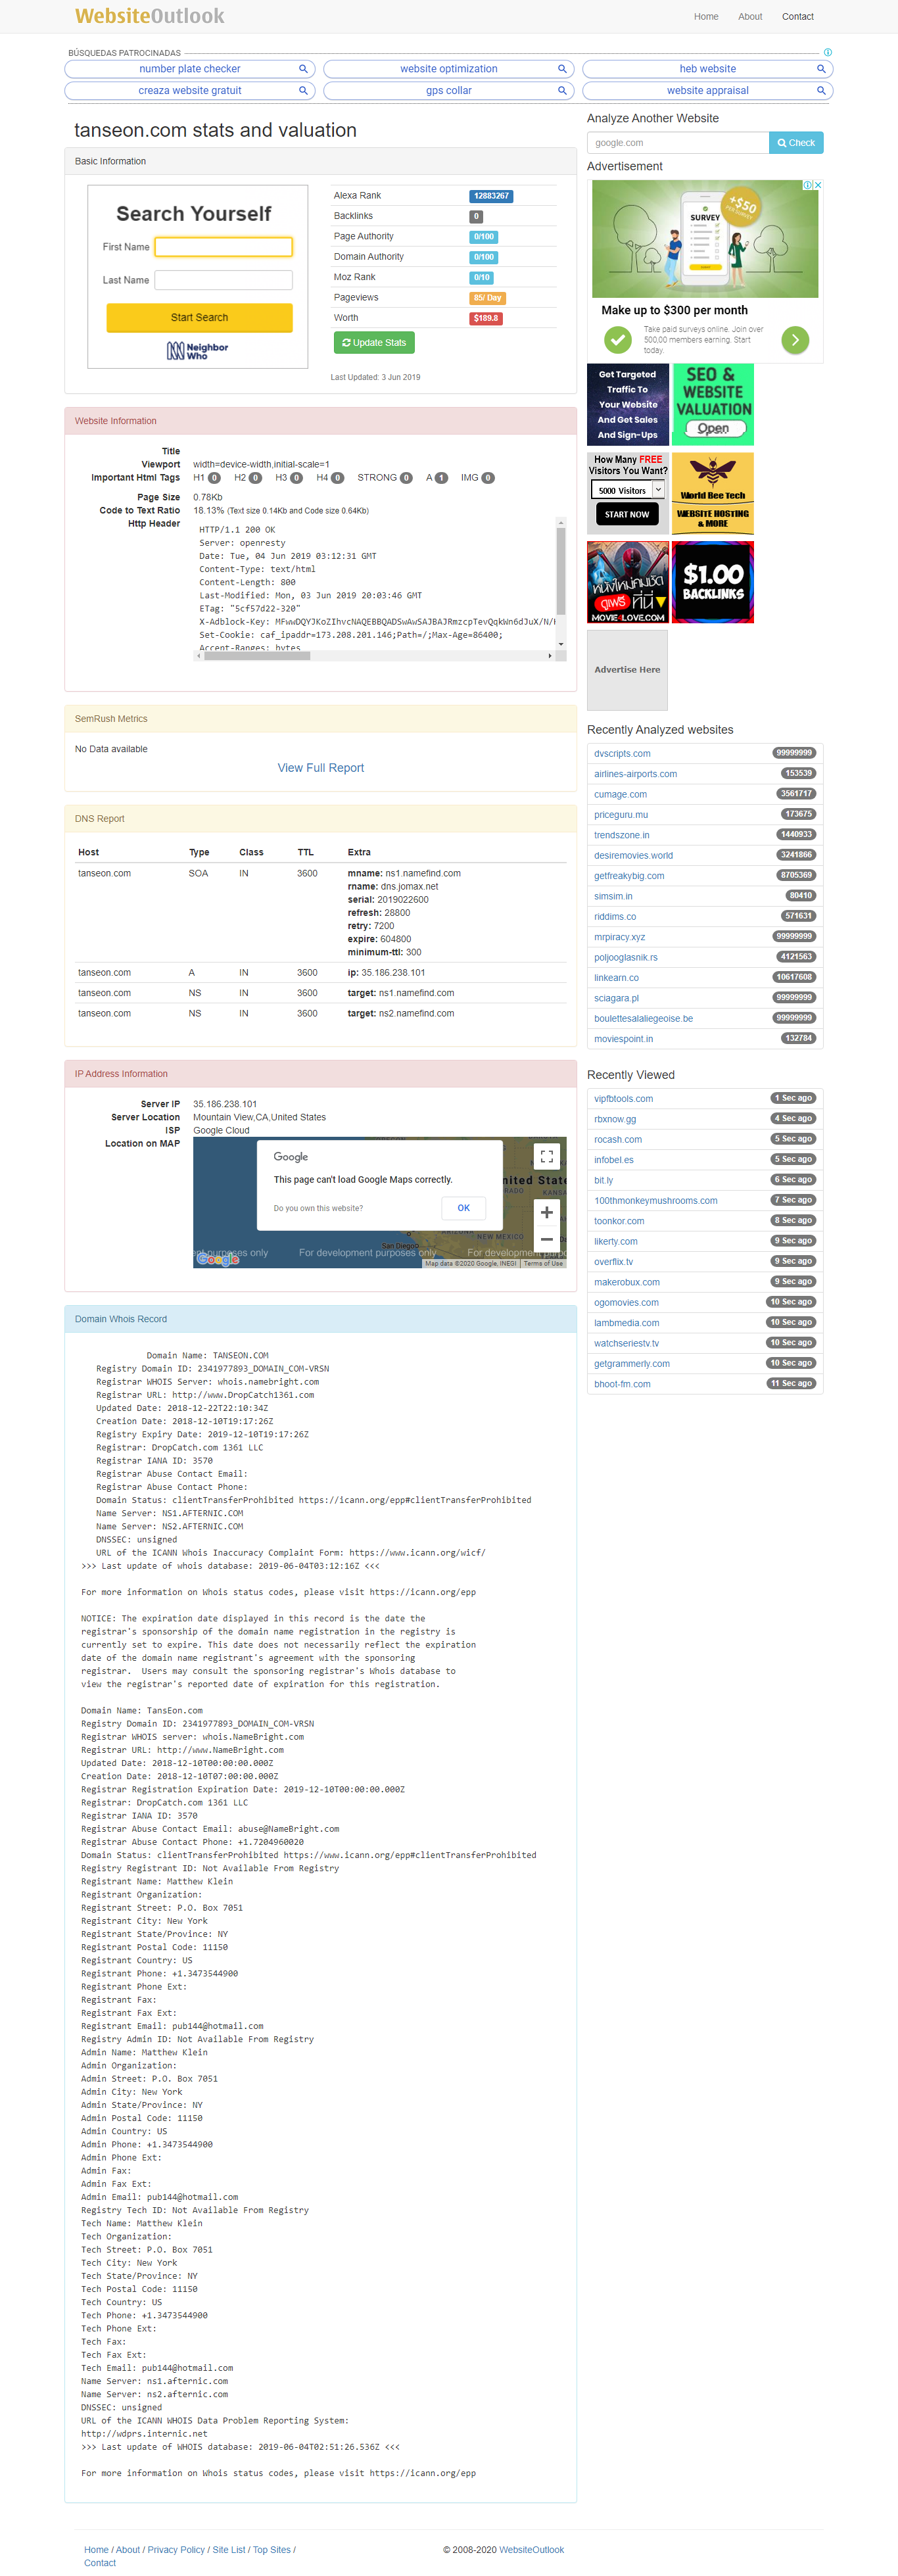
Task: Open vipfbtools.com in Recently Viewed
Action: 623,1099
